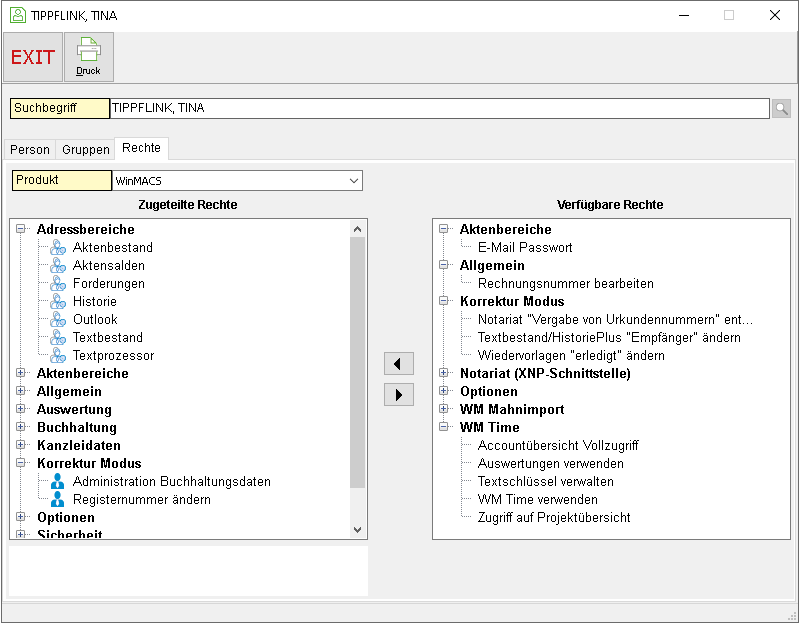
Task: Select Accountübersicht Vollzugriff right
Action: point(558,445)
